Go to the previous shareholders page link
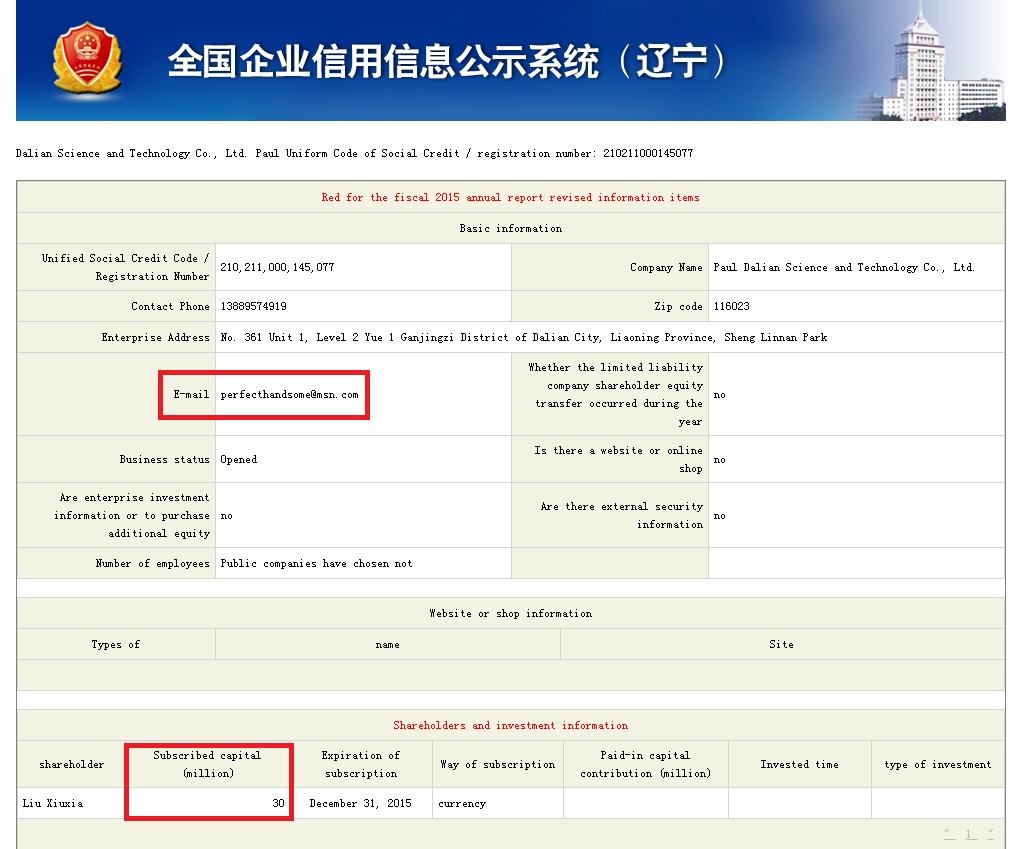The image size is (1019, 849). coord(949,834)
